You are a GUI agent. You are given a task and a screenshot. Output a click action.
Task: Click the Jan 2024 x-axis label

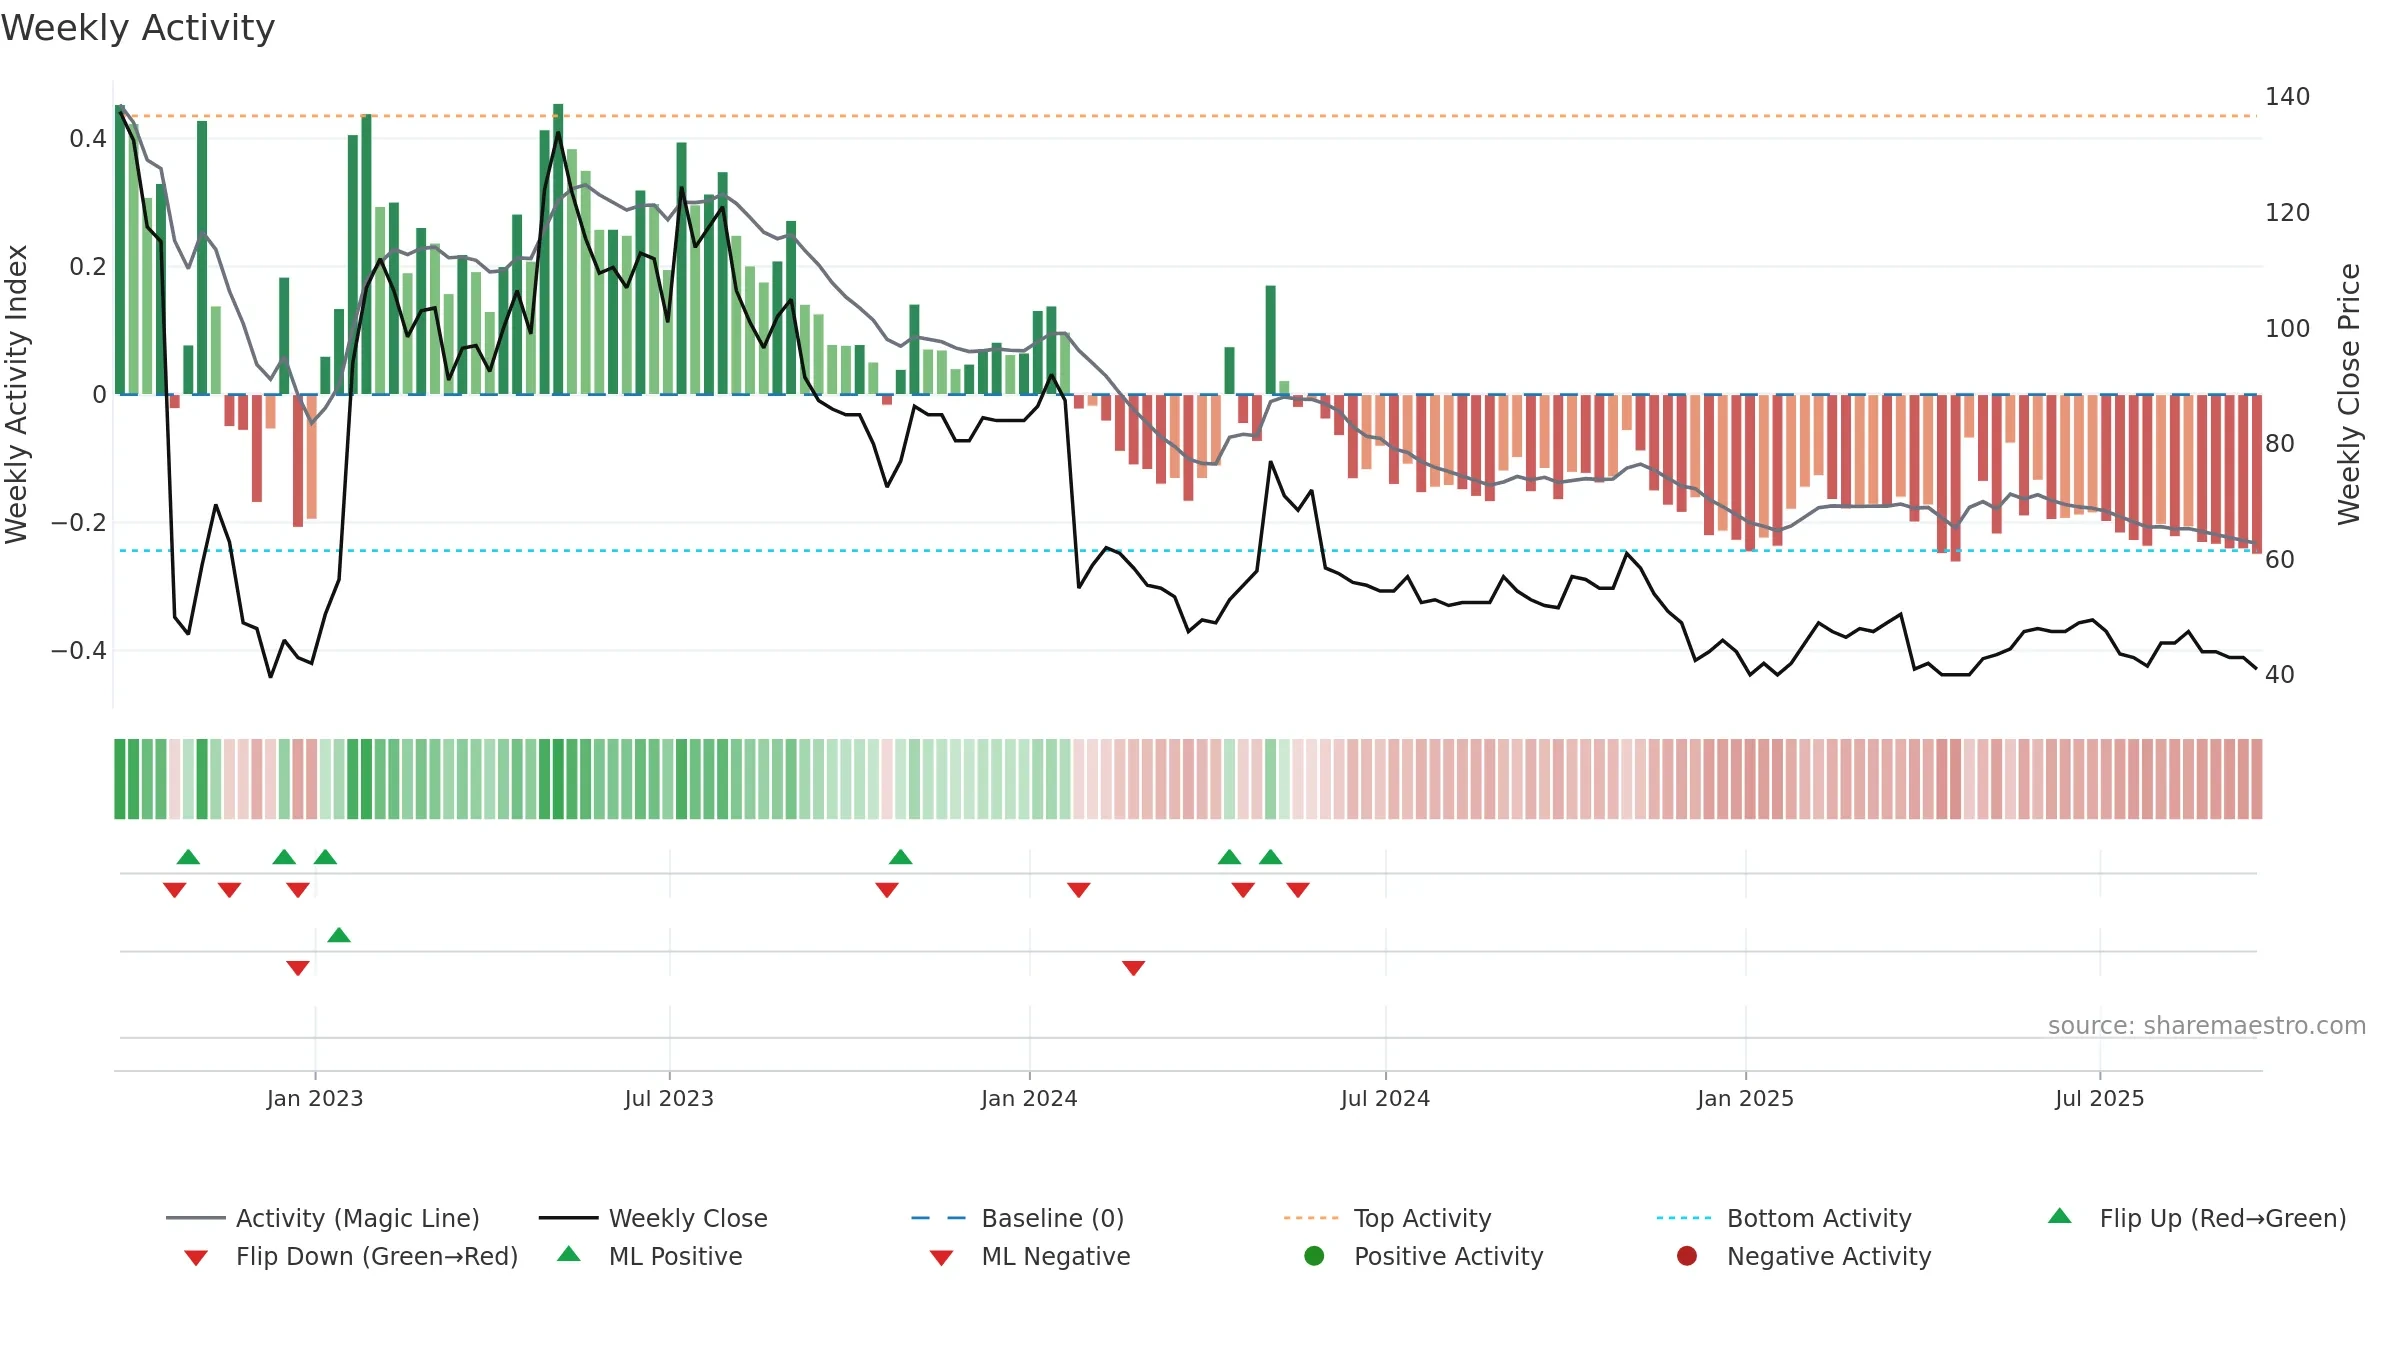pyautogui.click(x=1029, y=1098)
